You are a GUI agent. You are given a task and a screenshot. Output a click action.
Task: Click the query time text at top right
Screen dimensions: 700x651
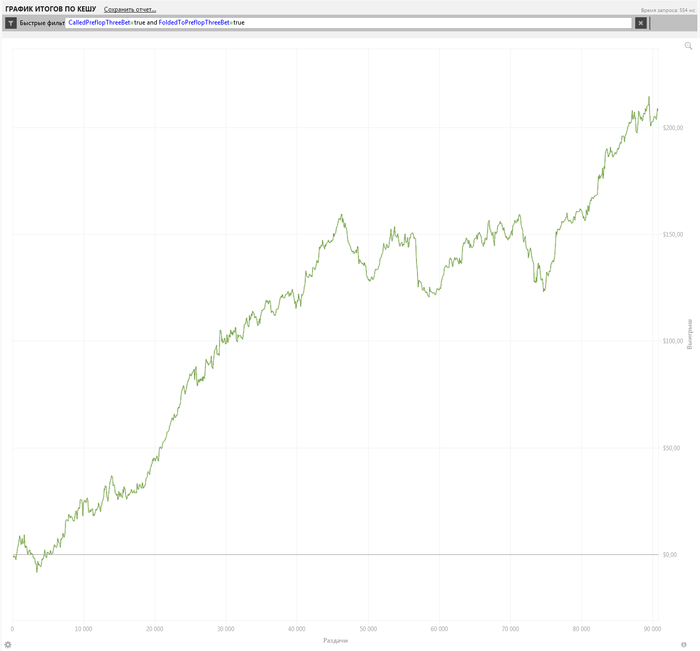[x=668, y=10]
